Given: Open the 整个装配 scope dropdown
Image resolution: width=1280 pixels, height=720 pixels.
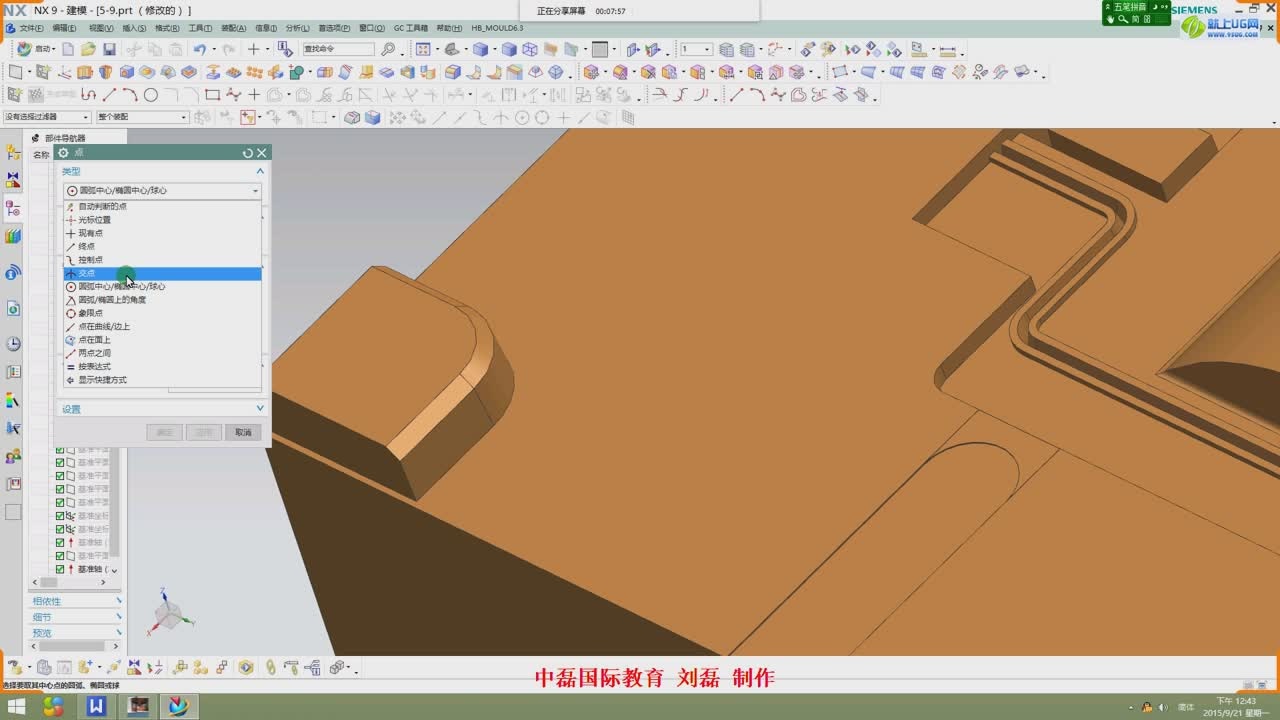Looking at the screenshot, I should (x=141, y=117).
